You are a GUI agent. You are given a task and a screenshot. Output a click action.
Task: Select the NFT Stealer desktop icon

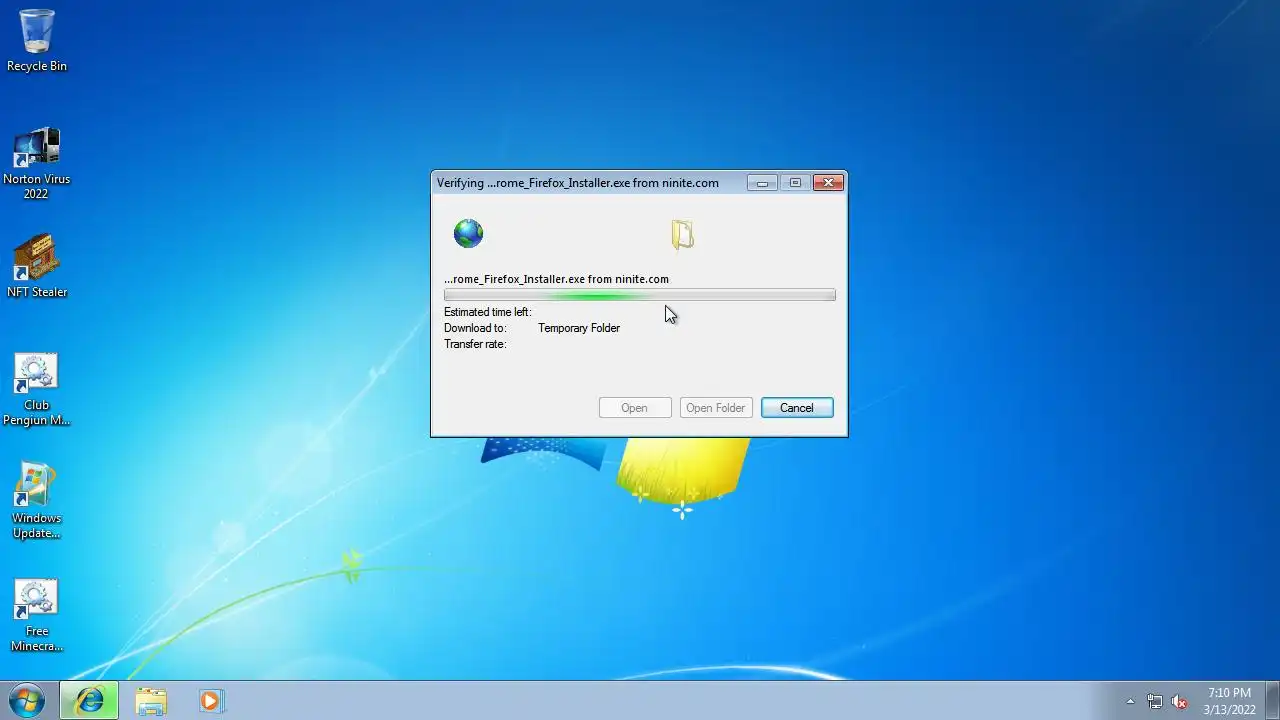tap(37, 267)
